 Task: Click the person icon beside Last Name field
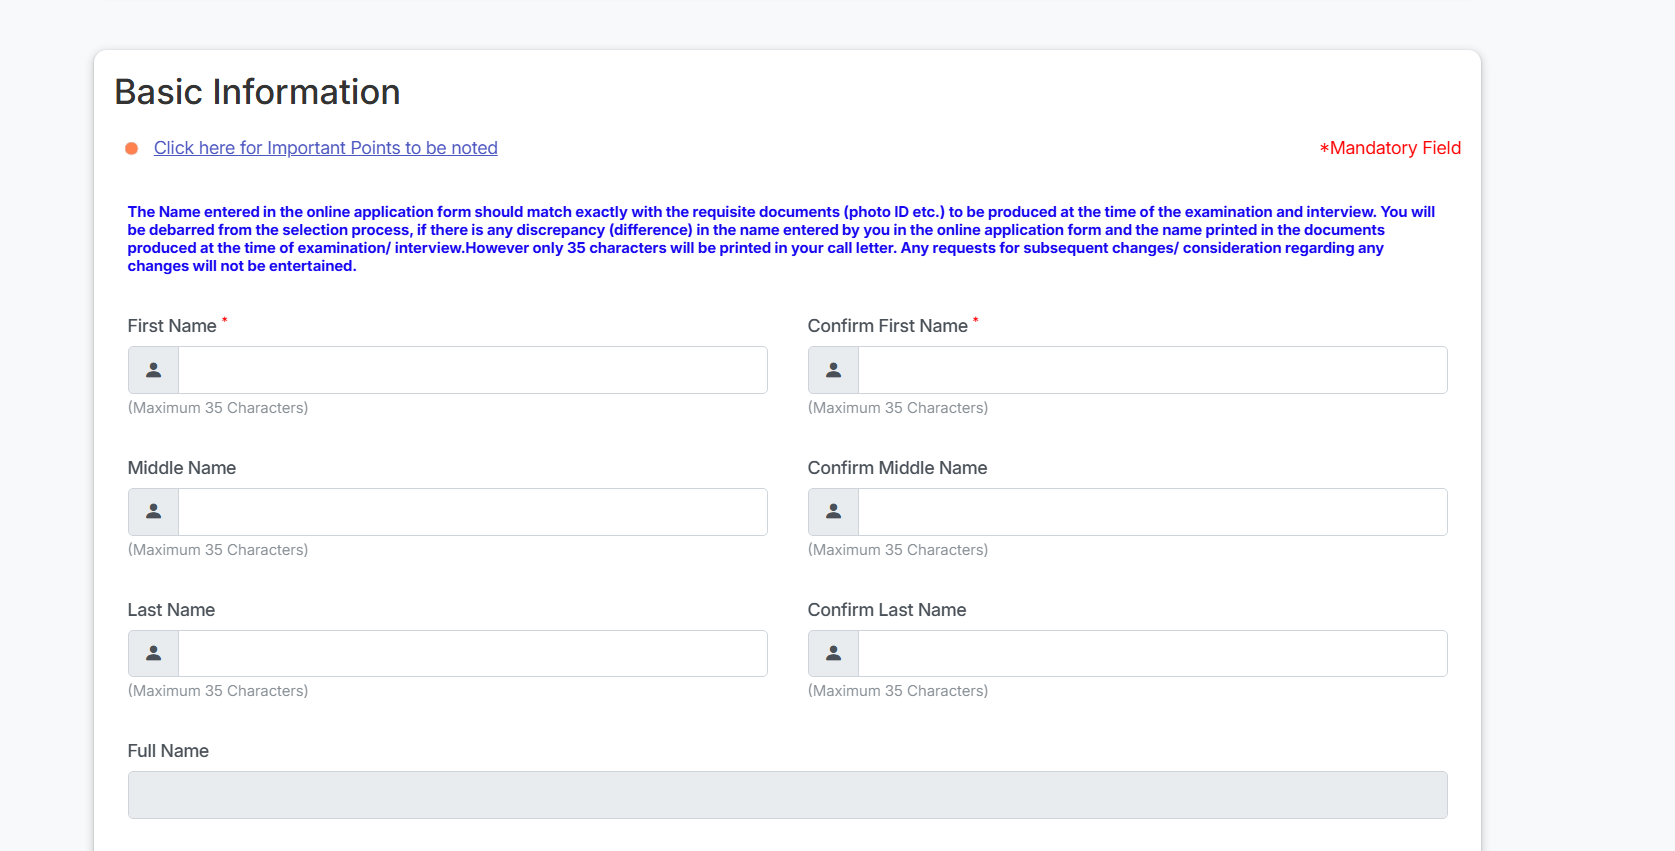coord(153,653)
